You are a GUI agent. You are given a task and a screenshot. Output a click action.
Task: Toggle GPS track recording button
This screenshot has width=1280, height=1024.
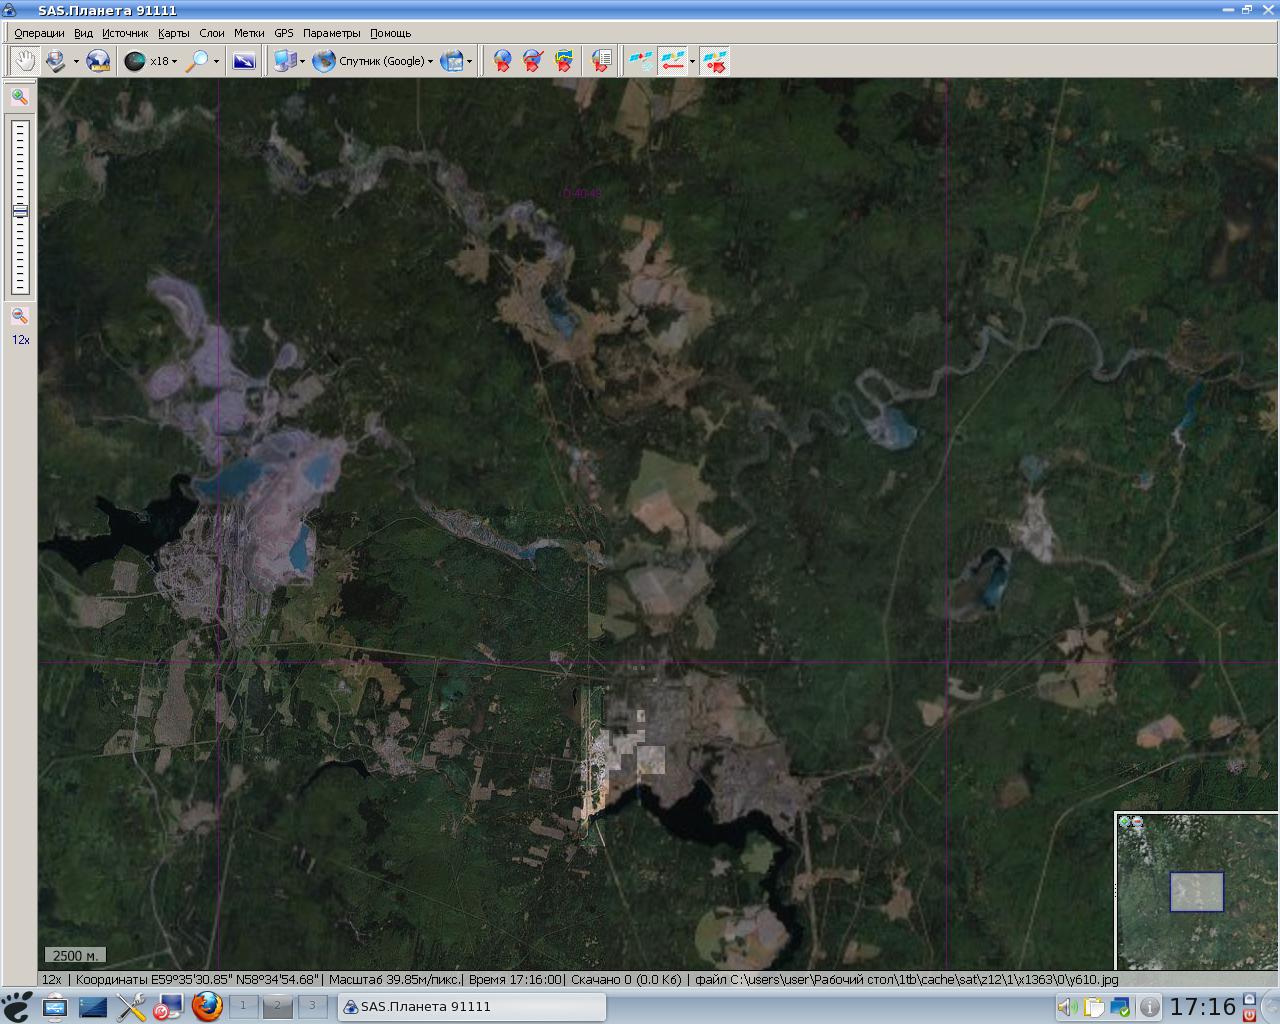click(x=673, y=61)
